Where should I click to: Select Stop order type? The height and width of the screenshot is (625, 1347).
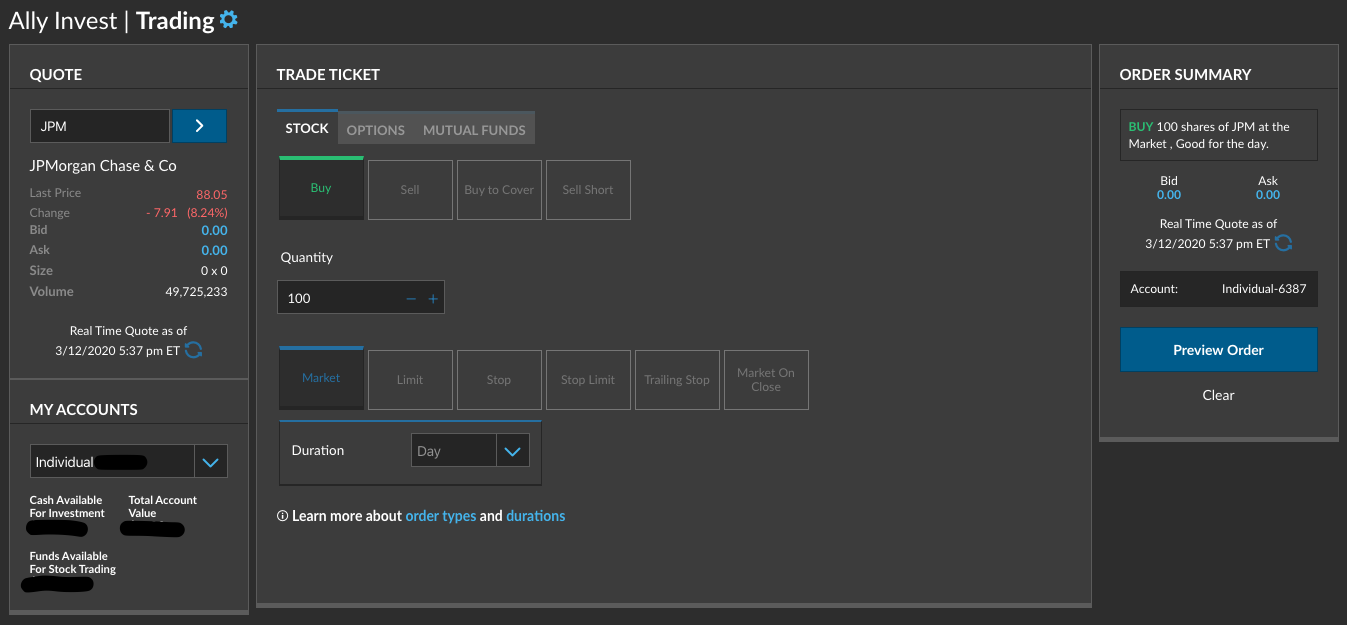pos(499,380)
